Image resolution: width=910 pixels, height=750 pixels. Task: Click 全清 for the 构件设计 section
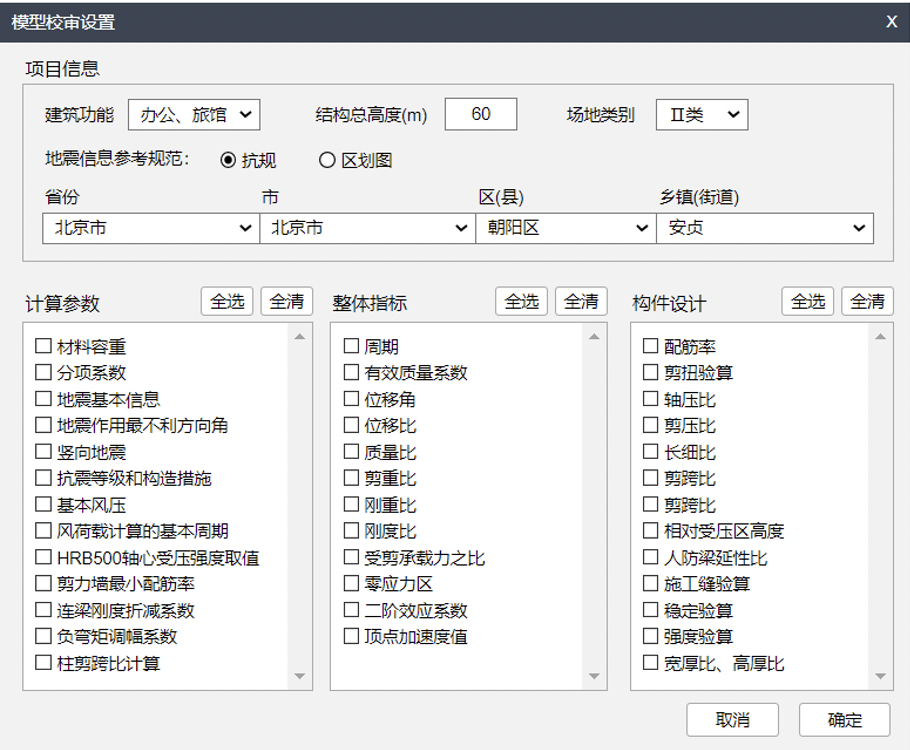coord(869,300)
